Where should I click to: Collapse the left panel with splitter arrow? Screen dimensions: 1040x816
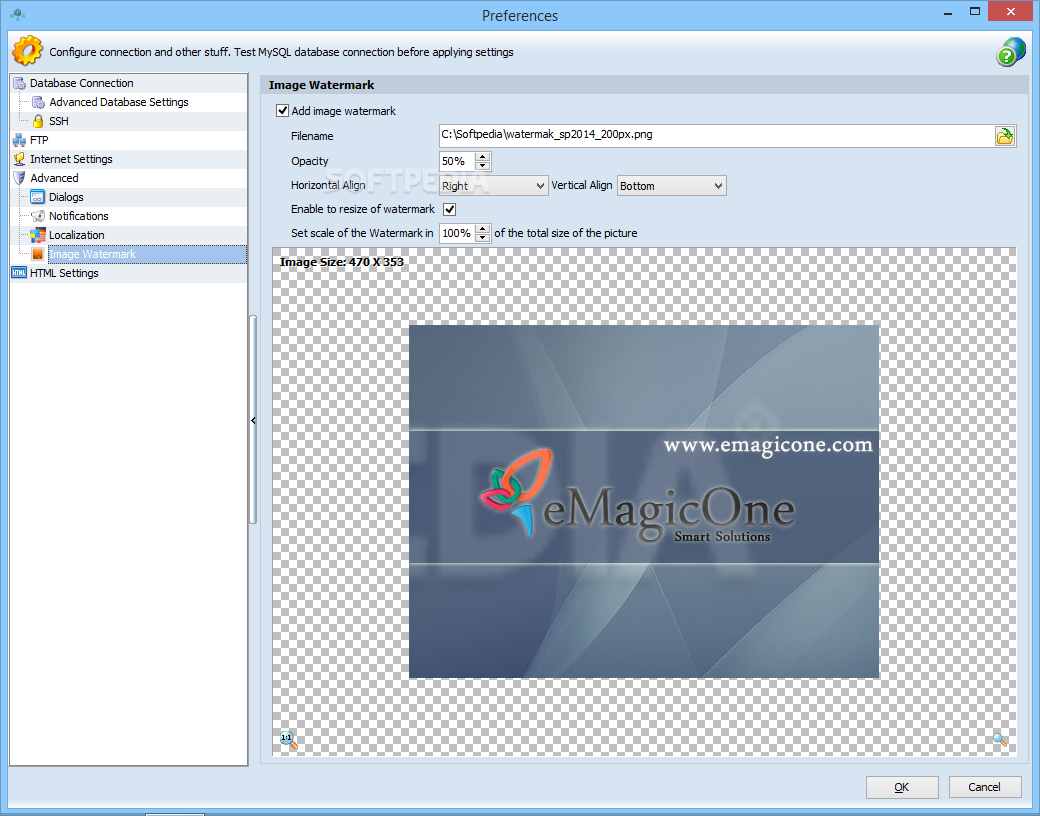click(x=253, y=421)
